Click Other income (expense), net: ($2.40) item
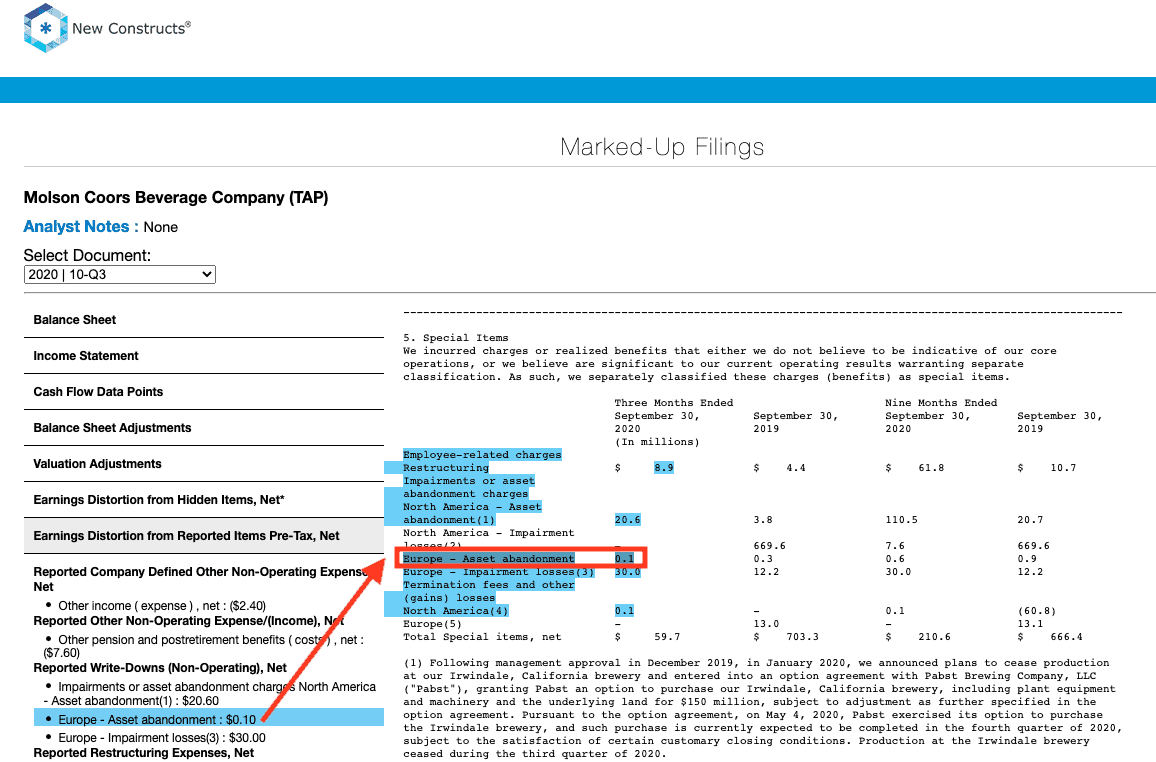The image size is (1156, 762). [162, 606]
